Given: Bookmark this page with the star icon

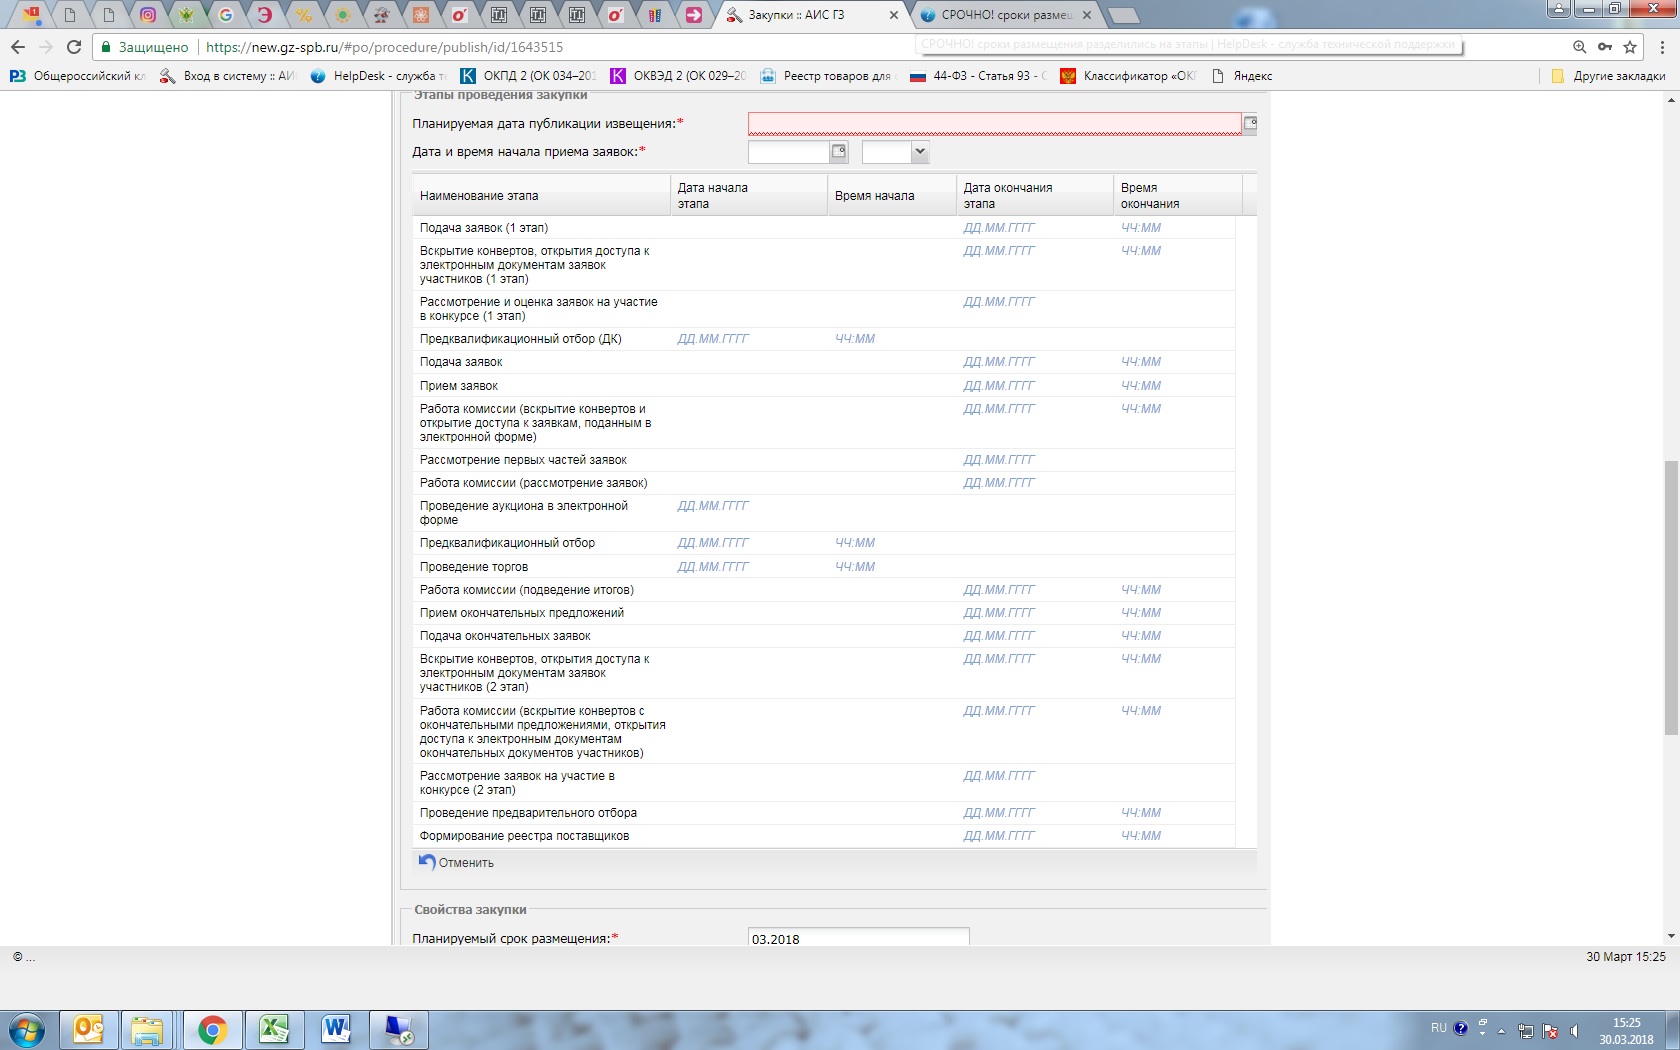Looking at the screenshot, I should point(1630,47).
